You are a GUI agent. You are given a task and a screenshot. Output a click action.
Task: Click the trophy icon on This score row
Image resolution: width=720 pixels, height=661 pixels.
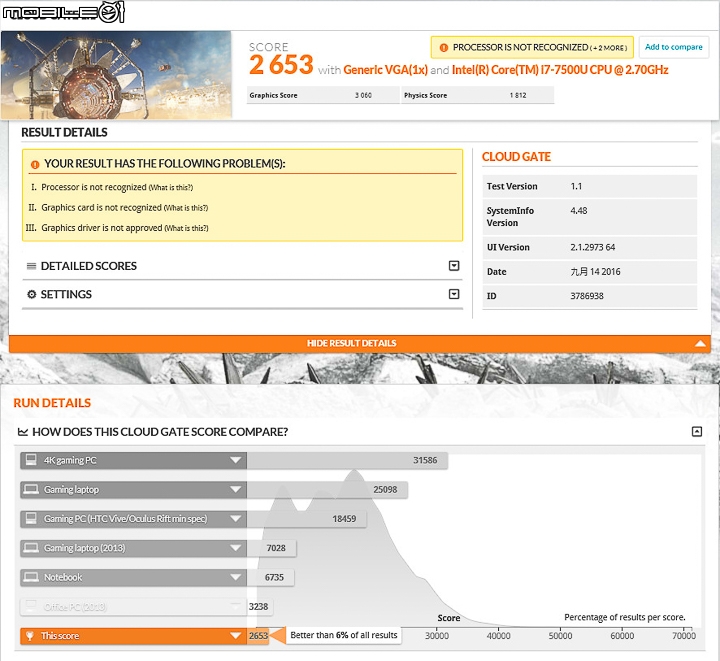[x=30, y=636]
